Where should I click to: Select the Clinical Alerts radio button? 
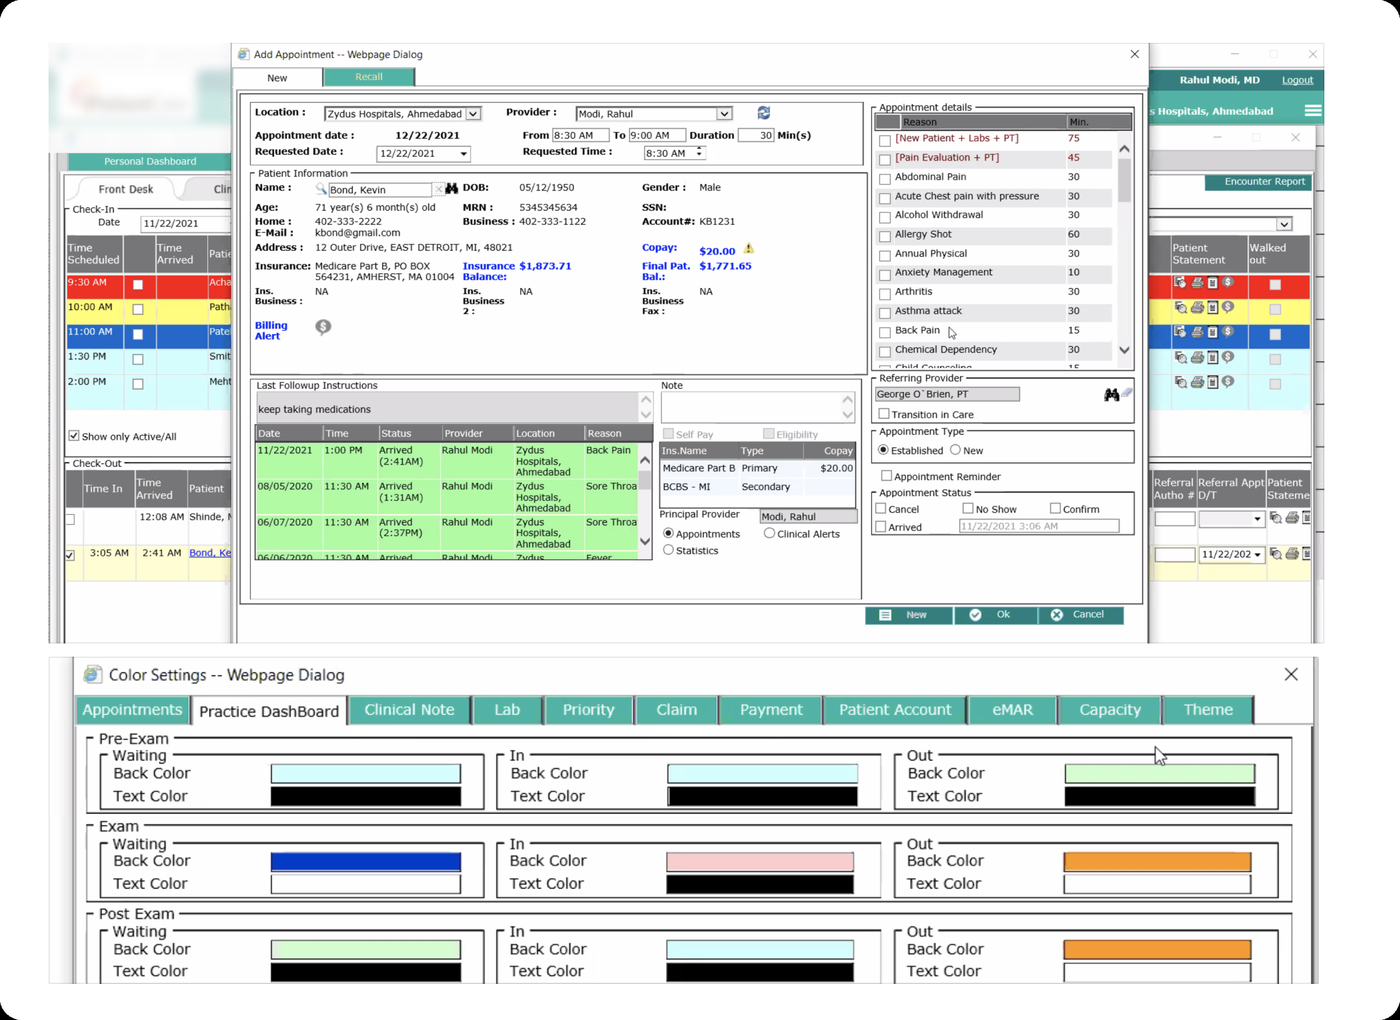pos(769,533)
